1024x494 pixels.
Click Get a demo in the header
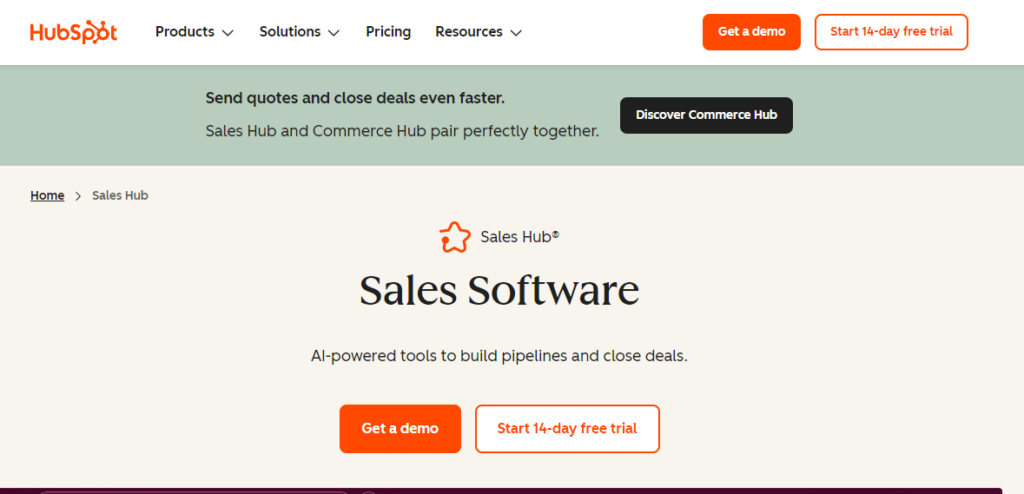(x=752, y=32)
